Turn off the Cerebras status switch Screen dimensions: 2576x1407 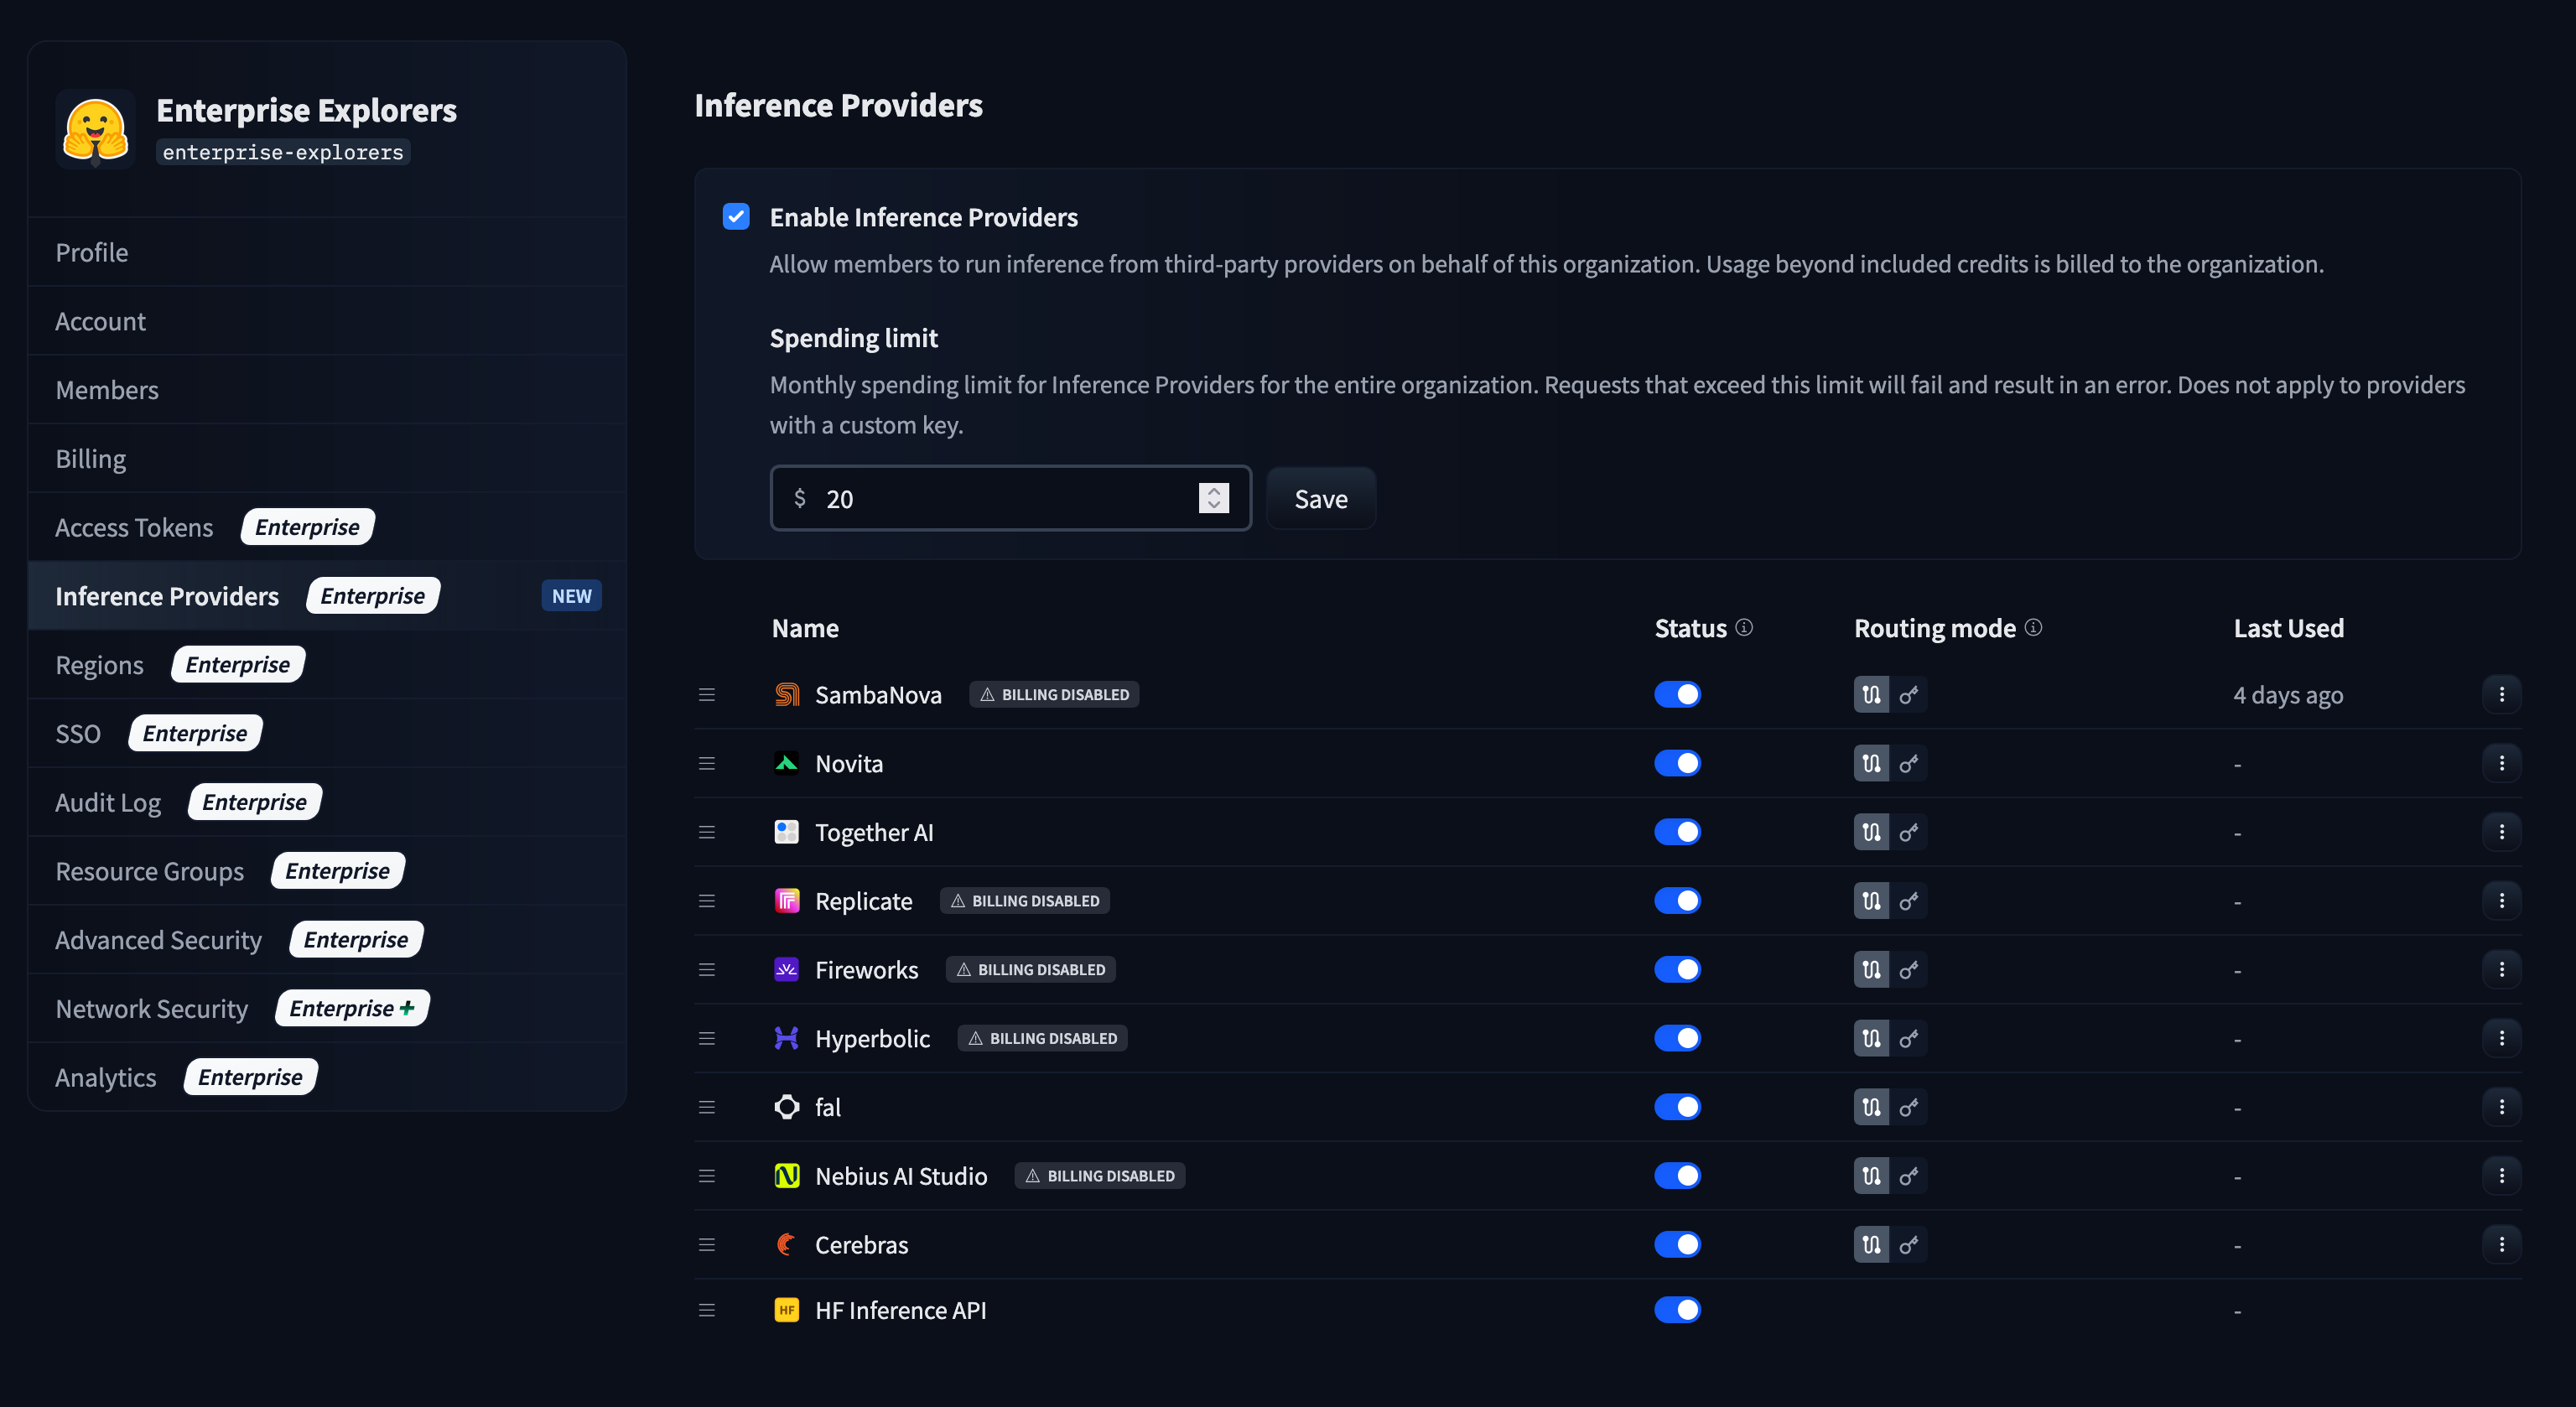coord(1678,1244)
